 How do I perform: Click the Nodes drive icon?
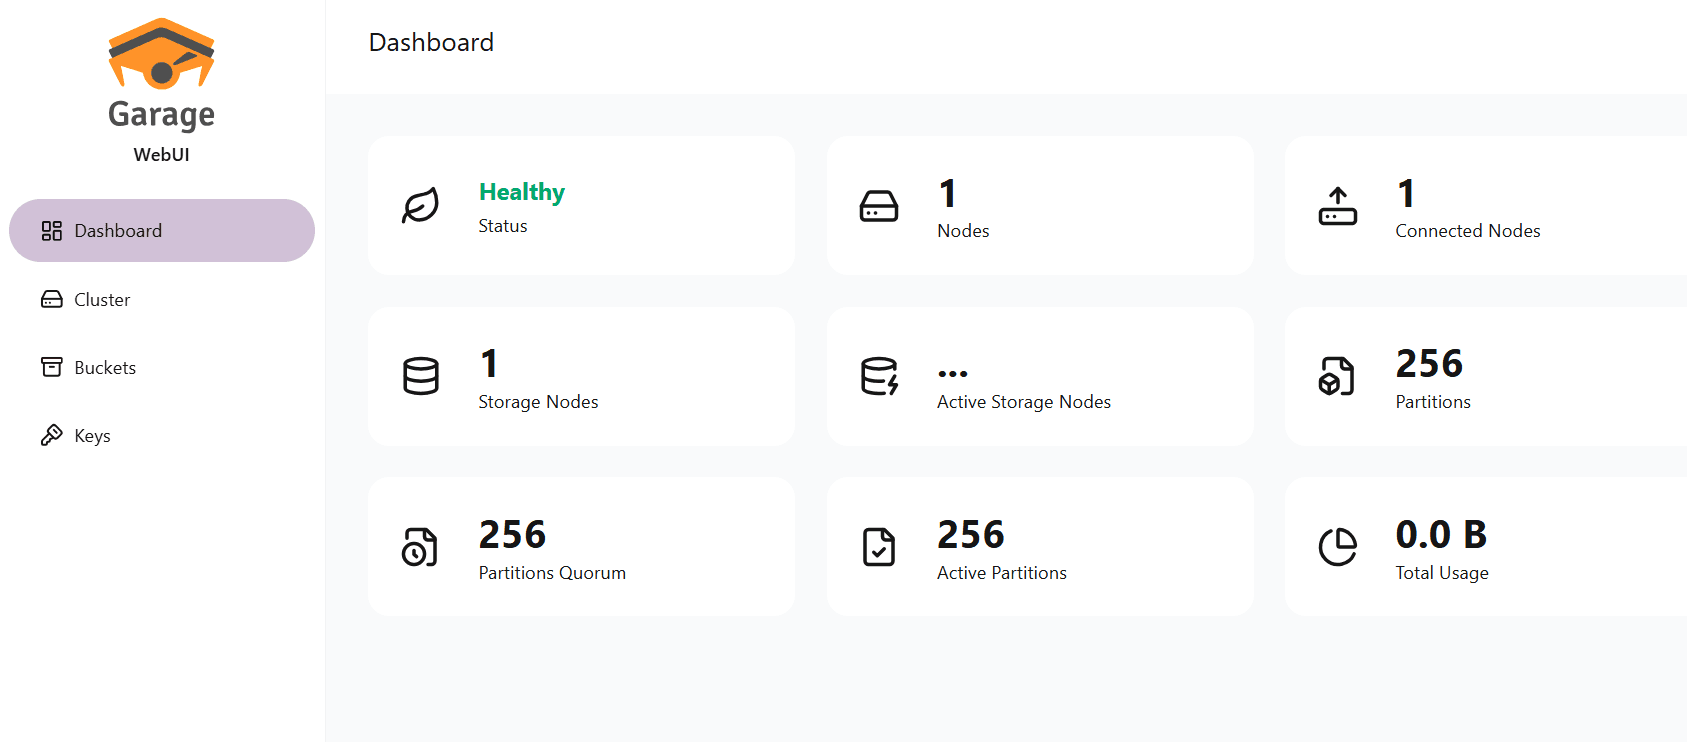879,206
